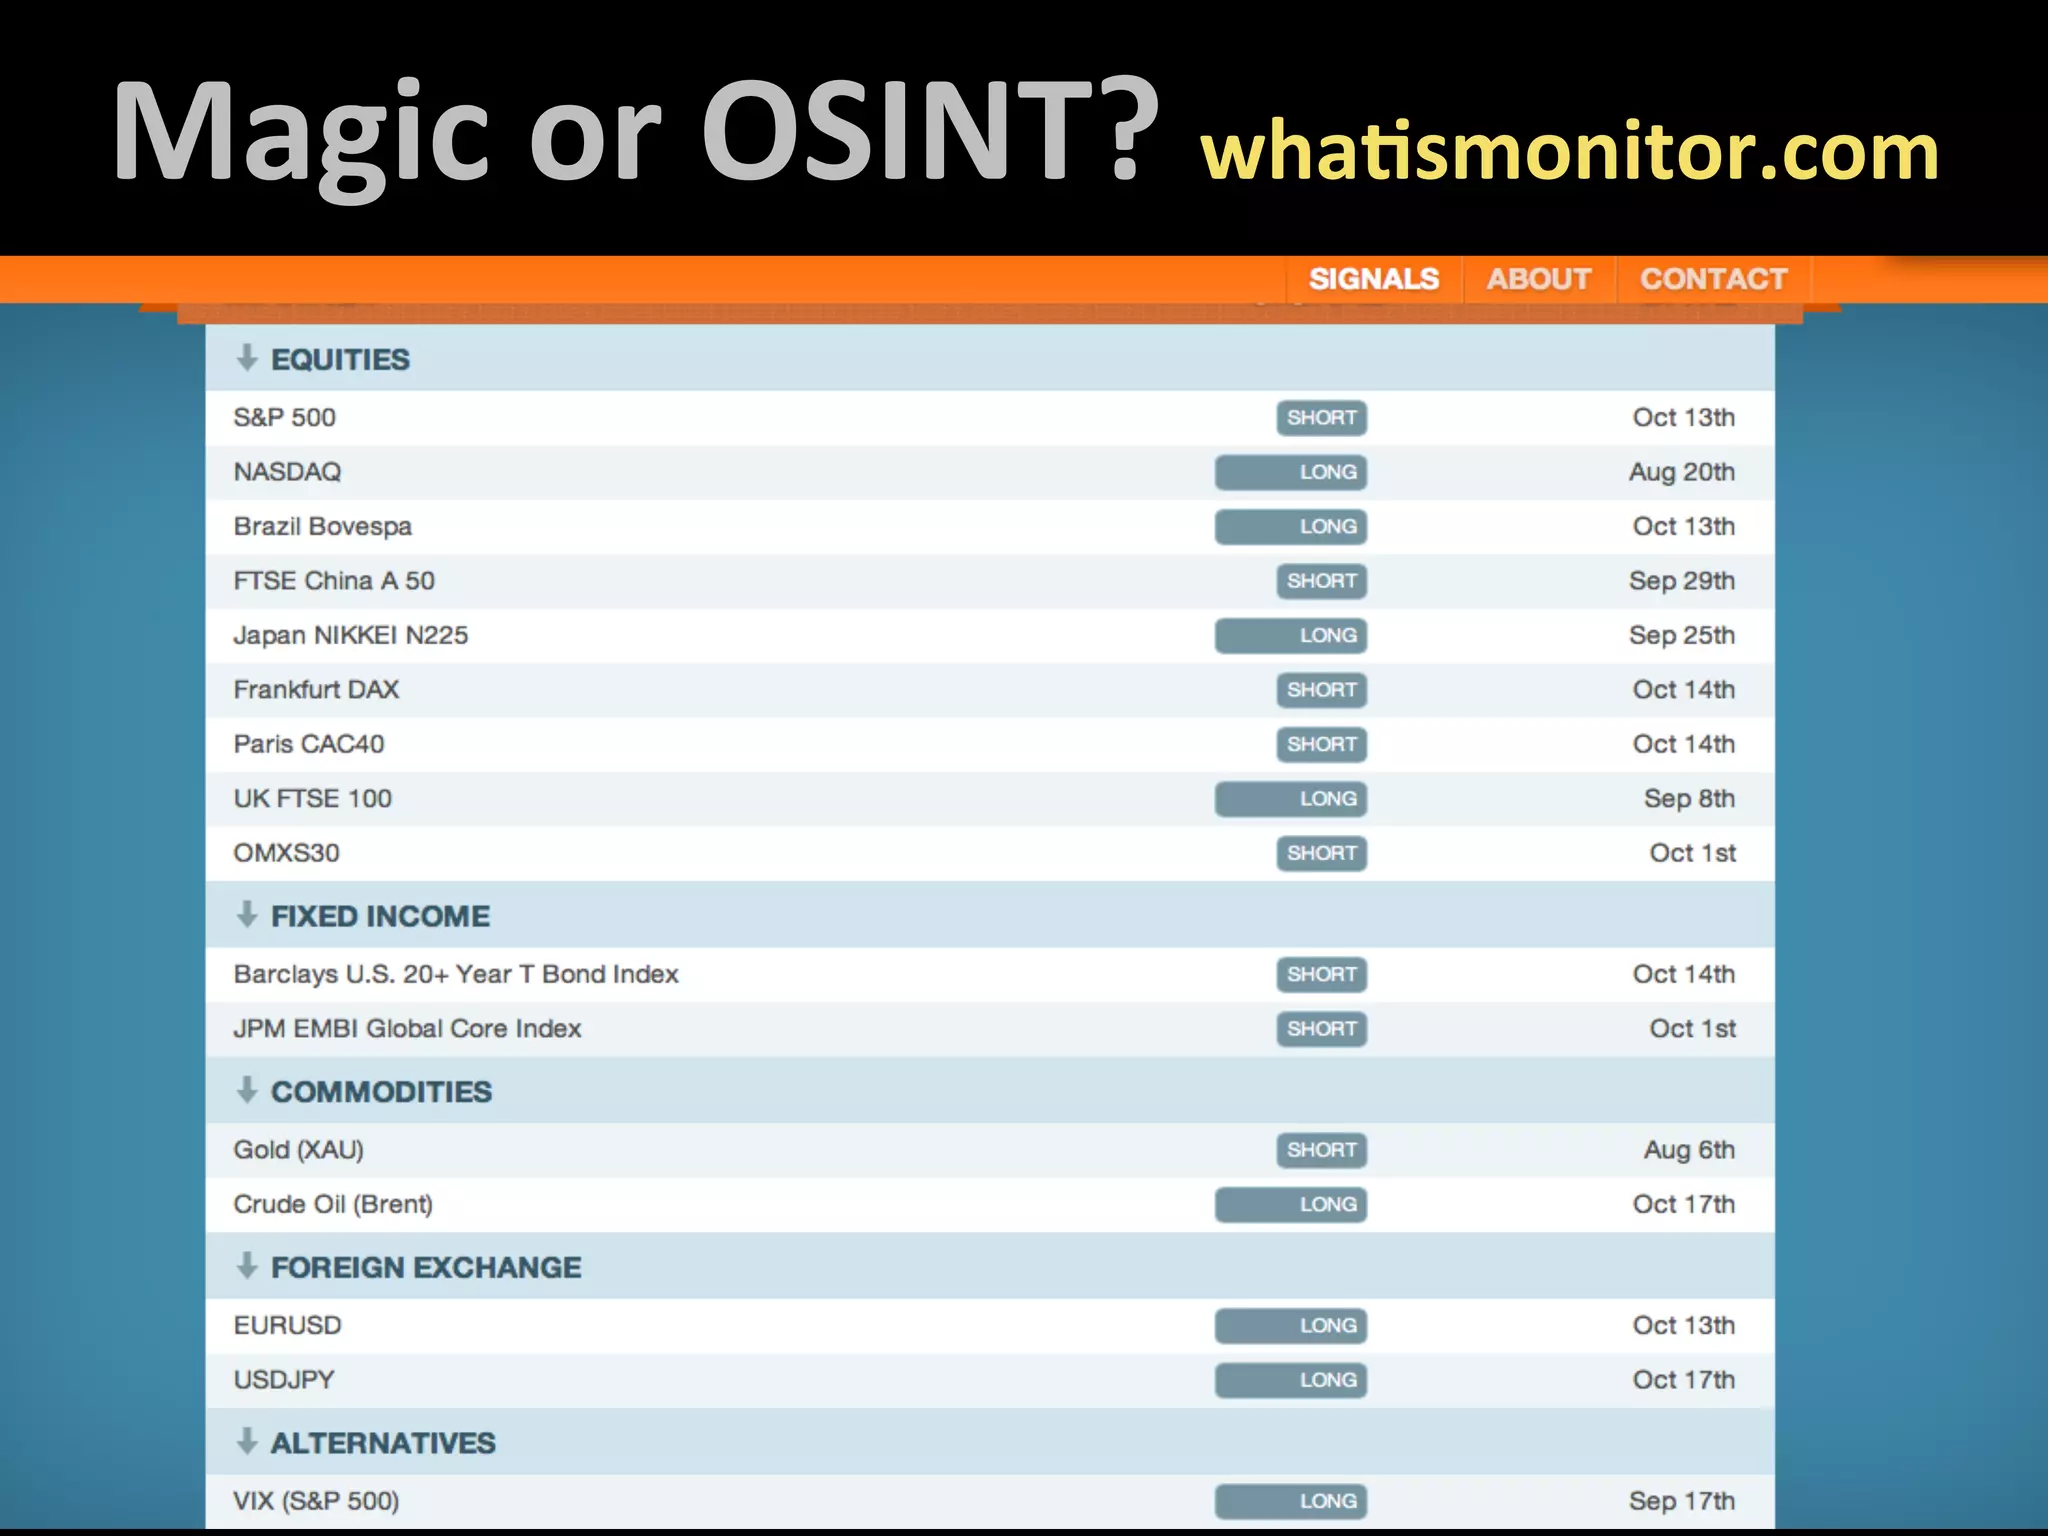Select the UK FTSE 100 name

[313, 799]
